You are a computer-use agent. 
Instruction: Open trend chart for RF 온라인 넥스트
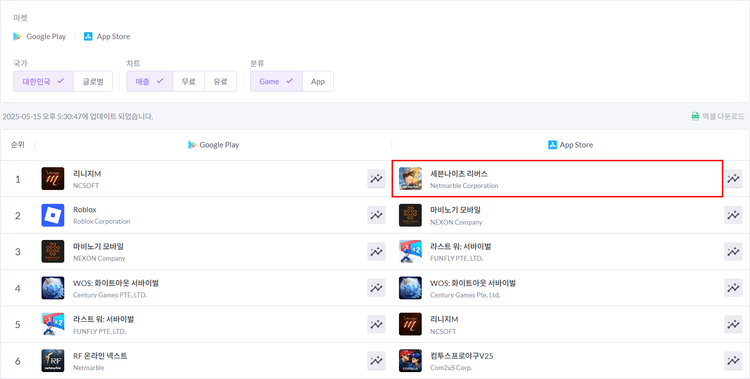click(376, 361)
